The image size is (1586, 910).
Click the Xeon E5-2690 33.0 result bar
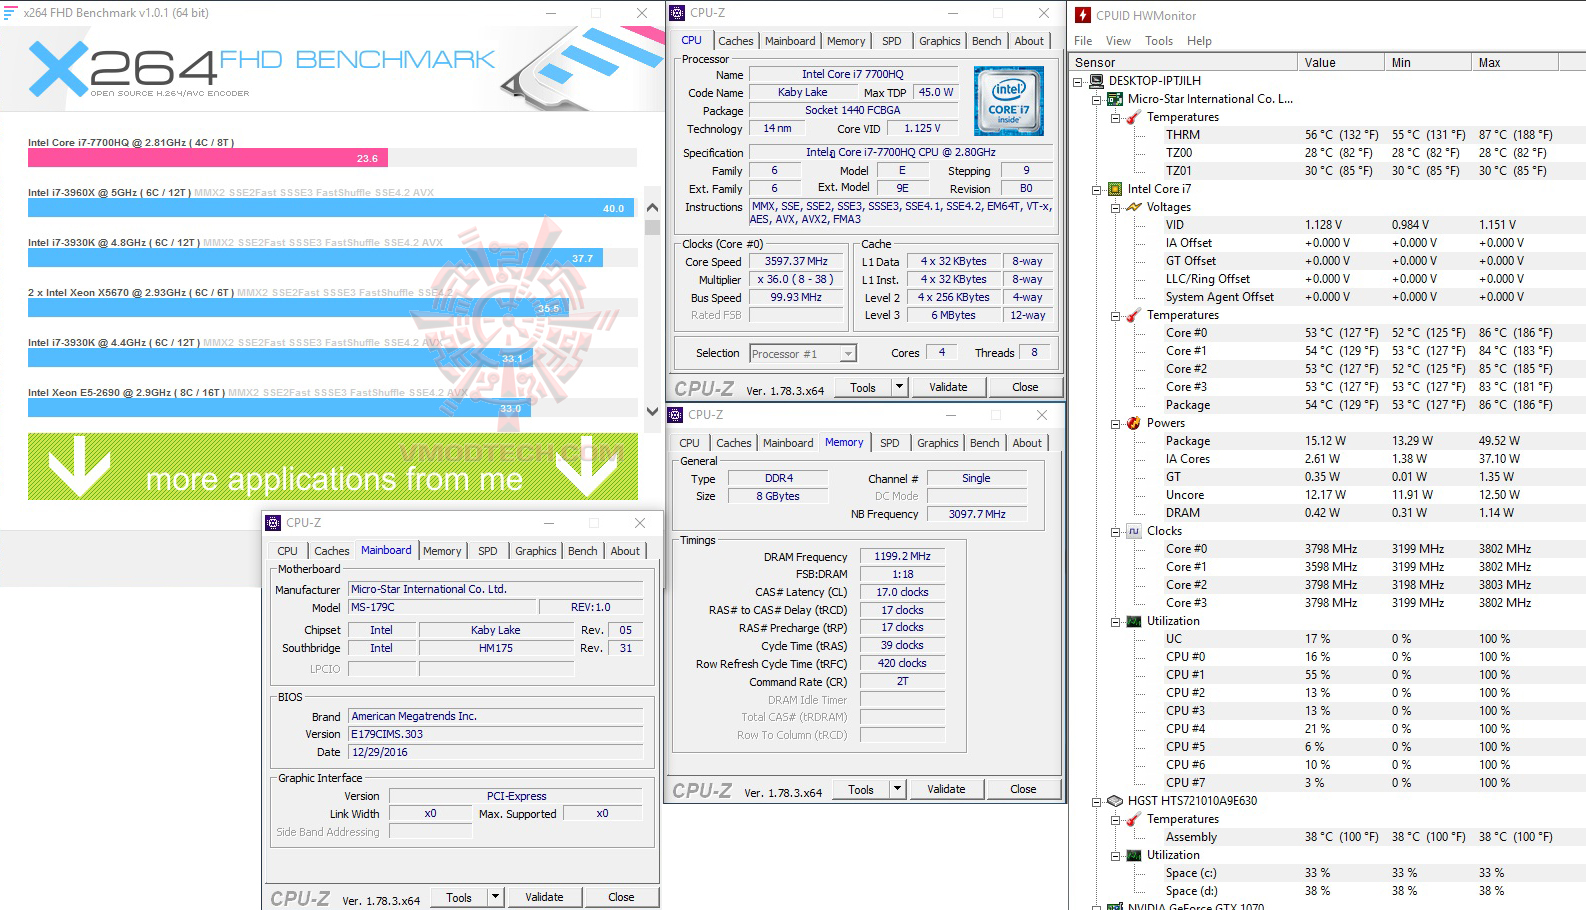[x=279, y=408]
